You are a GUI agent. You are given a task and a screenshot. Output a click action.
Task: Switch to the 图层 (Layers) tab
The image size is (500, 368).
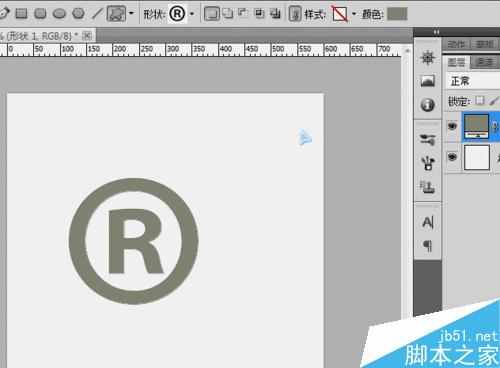tap(456, 62)
